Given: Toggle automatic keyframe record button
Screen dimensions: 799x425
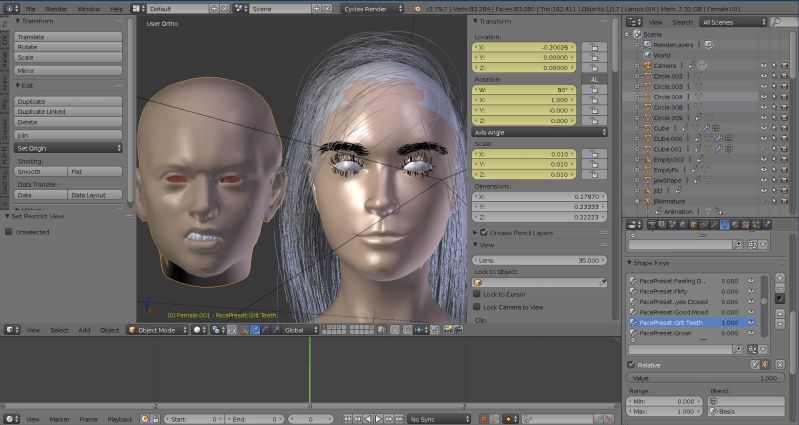Looking at the screenshot, I should pos(484,419).
